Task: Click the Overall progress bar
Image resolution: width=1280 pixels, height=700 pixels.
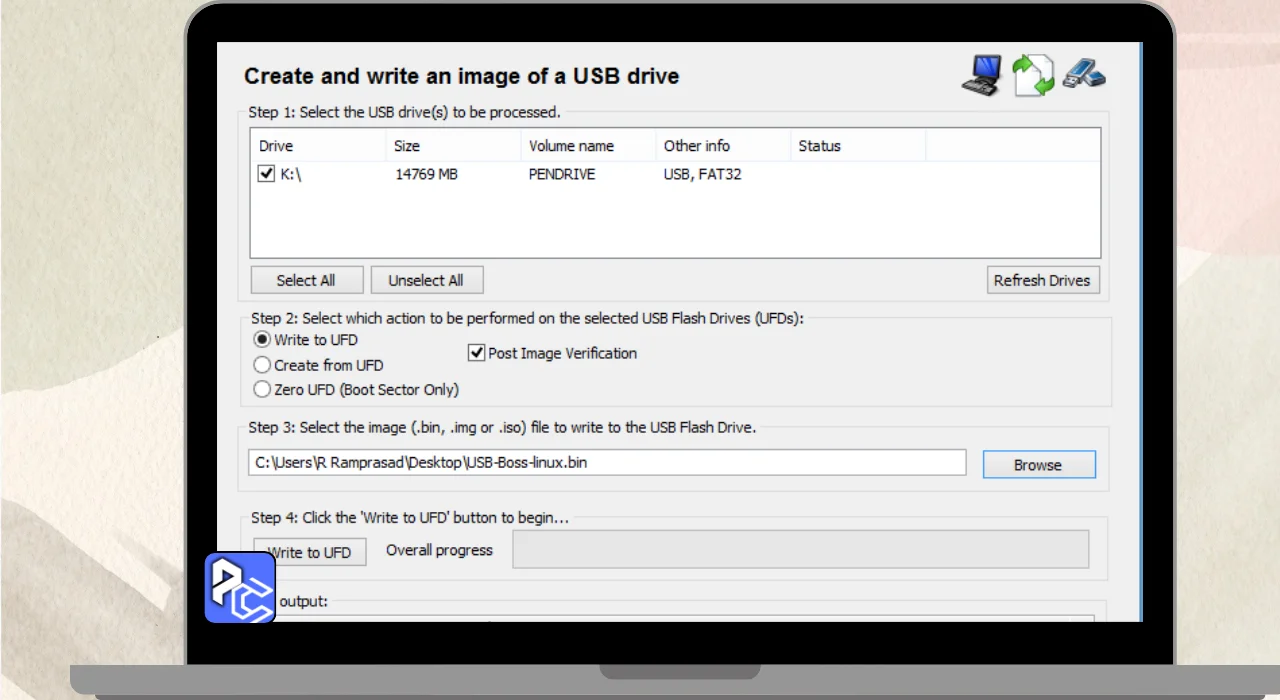Action: pyautogui.click(x=800, y=549)
